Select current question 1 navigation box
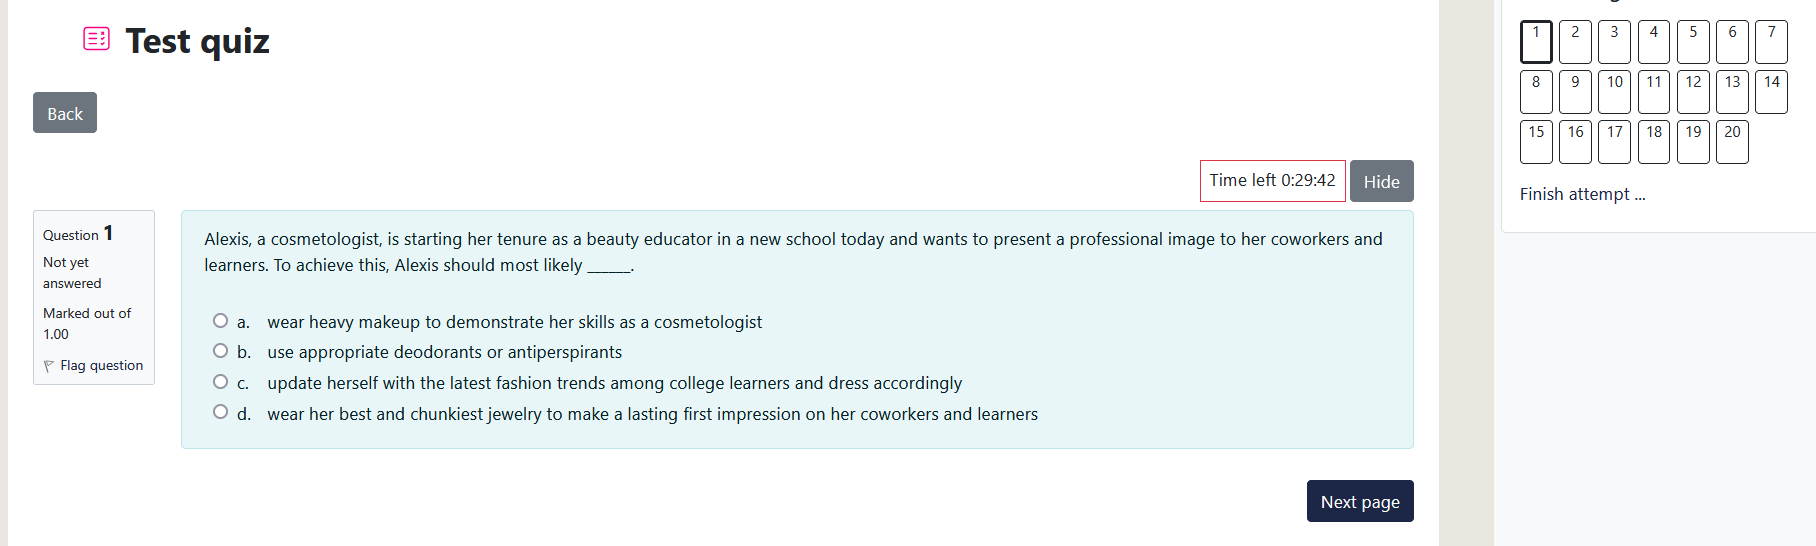This screenshot has width=1816, height=546. 1536,42
